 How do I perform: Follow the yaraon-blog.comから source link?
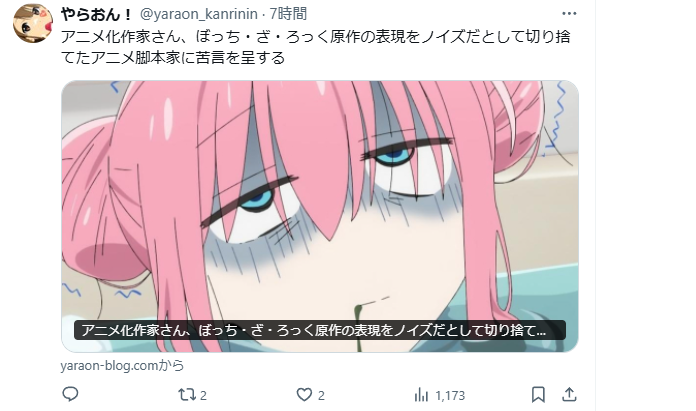point(122,366)
